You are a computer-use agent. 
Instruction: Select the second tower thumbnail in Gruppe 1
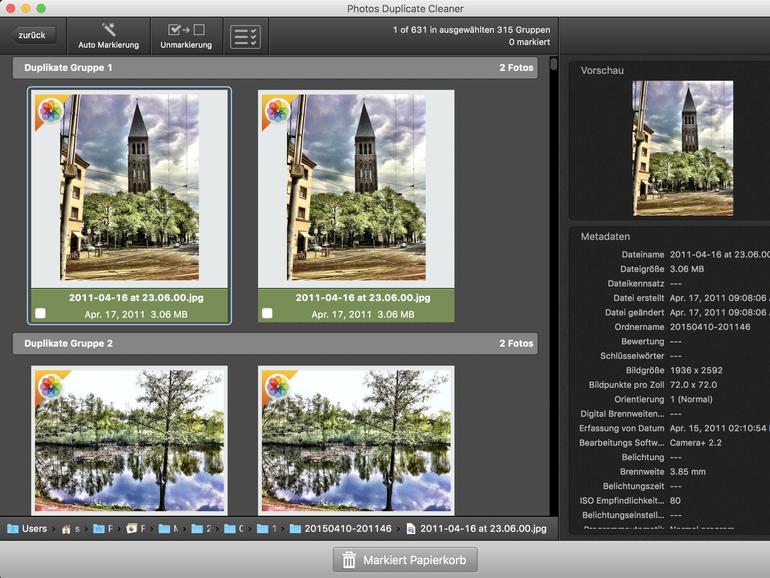(x=356, y=189)
